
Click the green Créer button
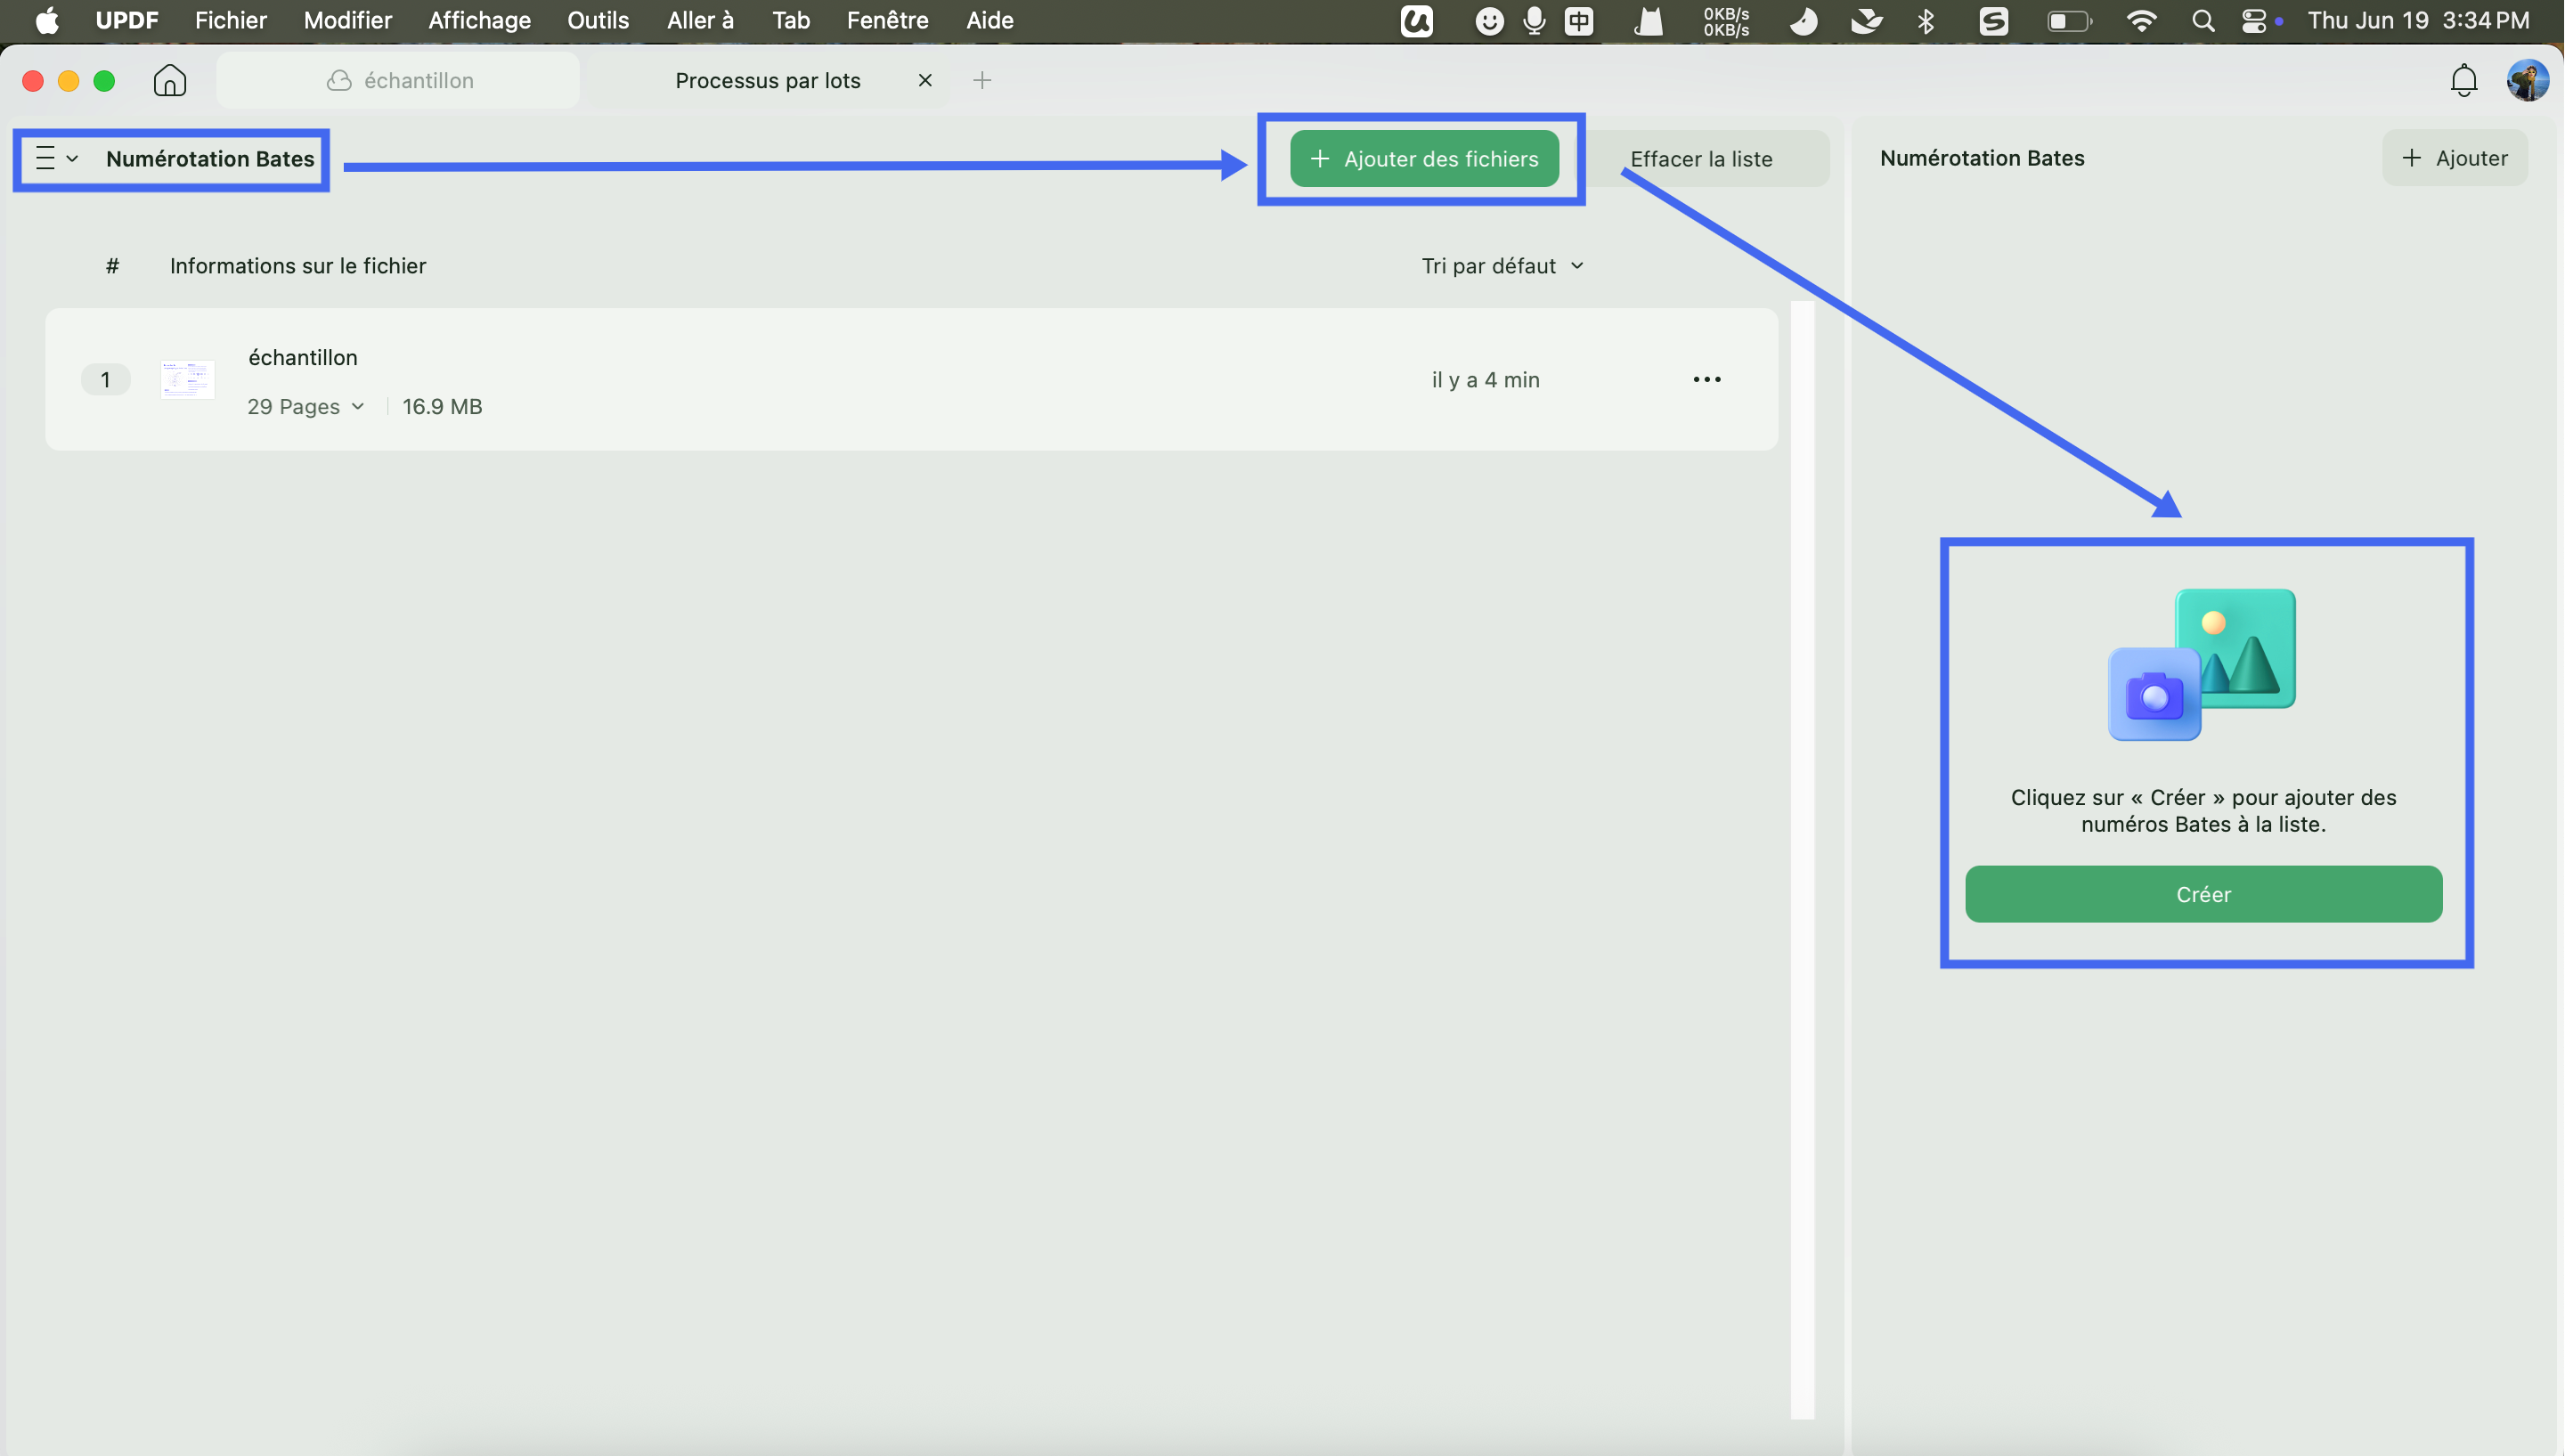tap(2203, 894)
